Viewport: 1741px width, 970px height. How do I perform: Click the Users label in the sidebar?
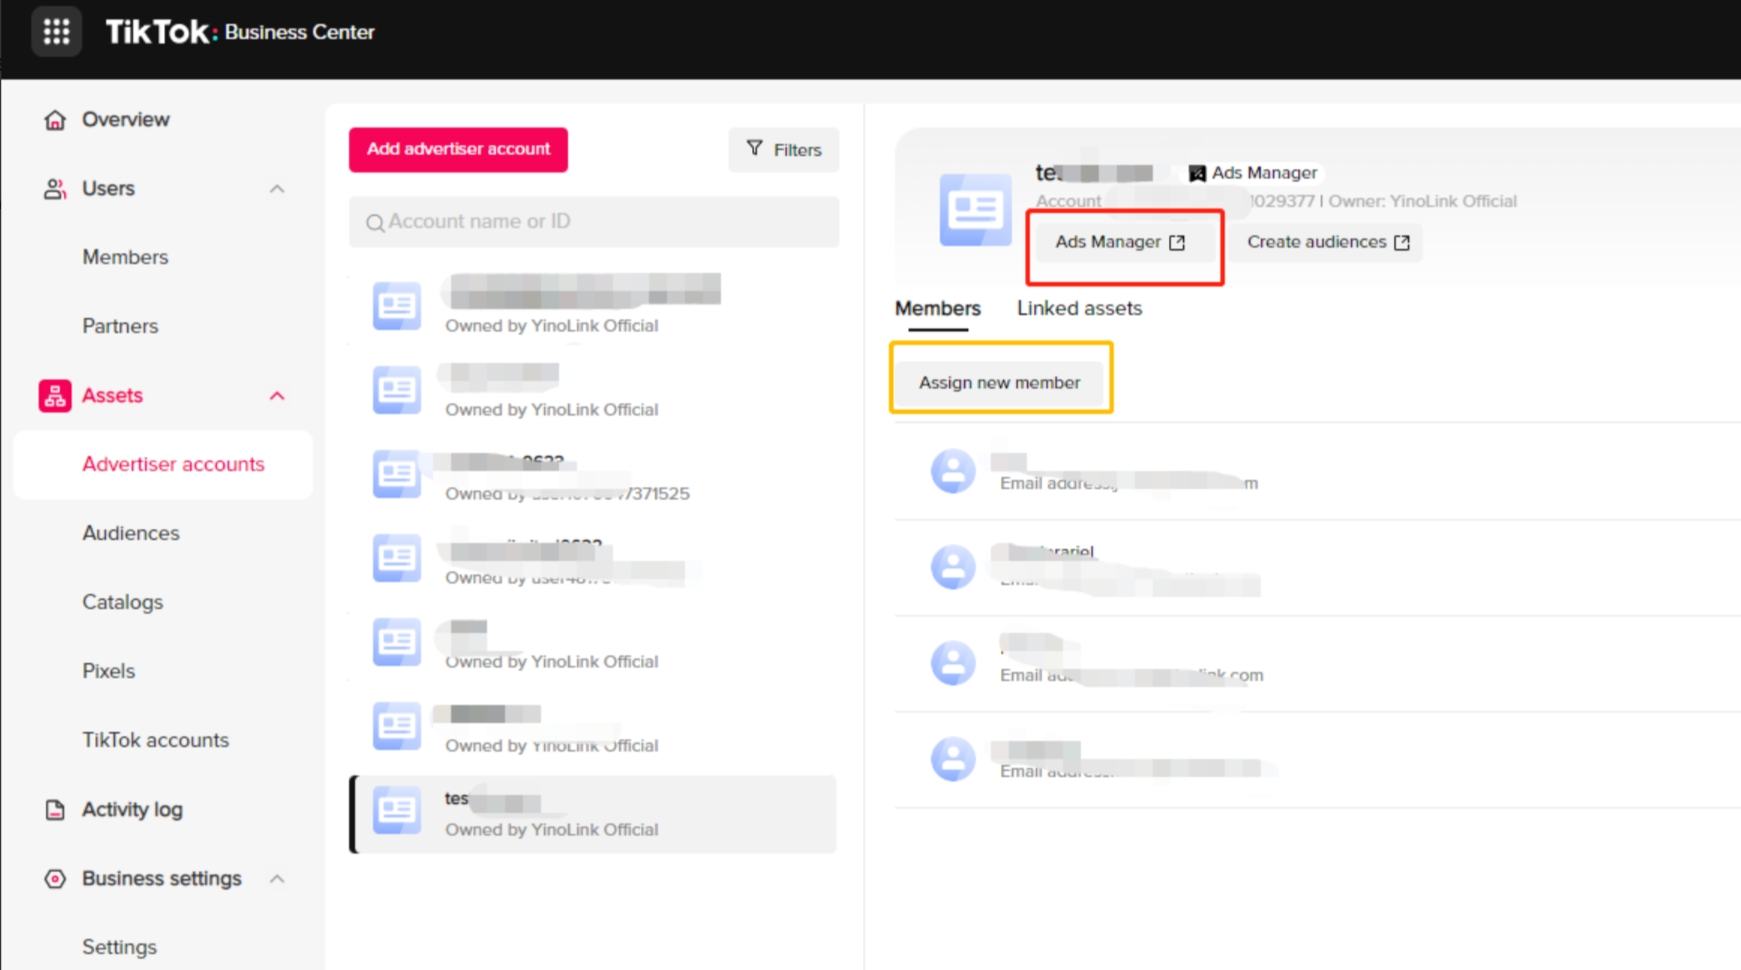(x=108, y=189)
